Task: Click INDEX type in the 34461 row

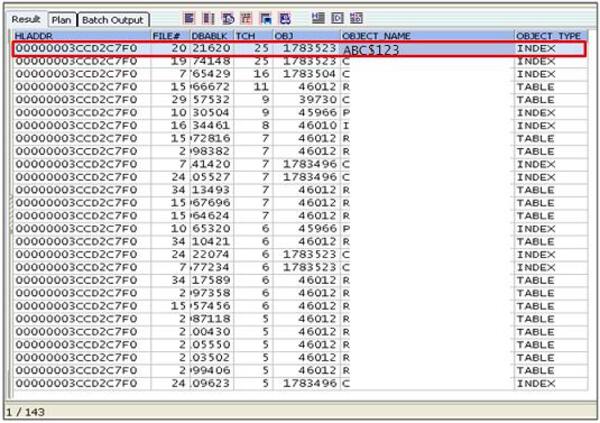Action: pyautogui.click(x=536, y=126)
